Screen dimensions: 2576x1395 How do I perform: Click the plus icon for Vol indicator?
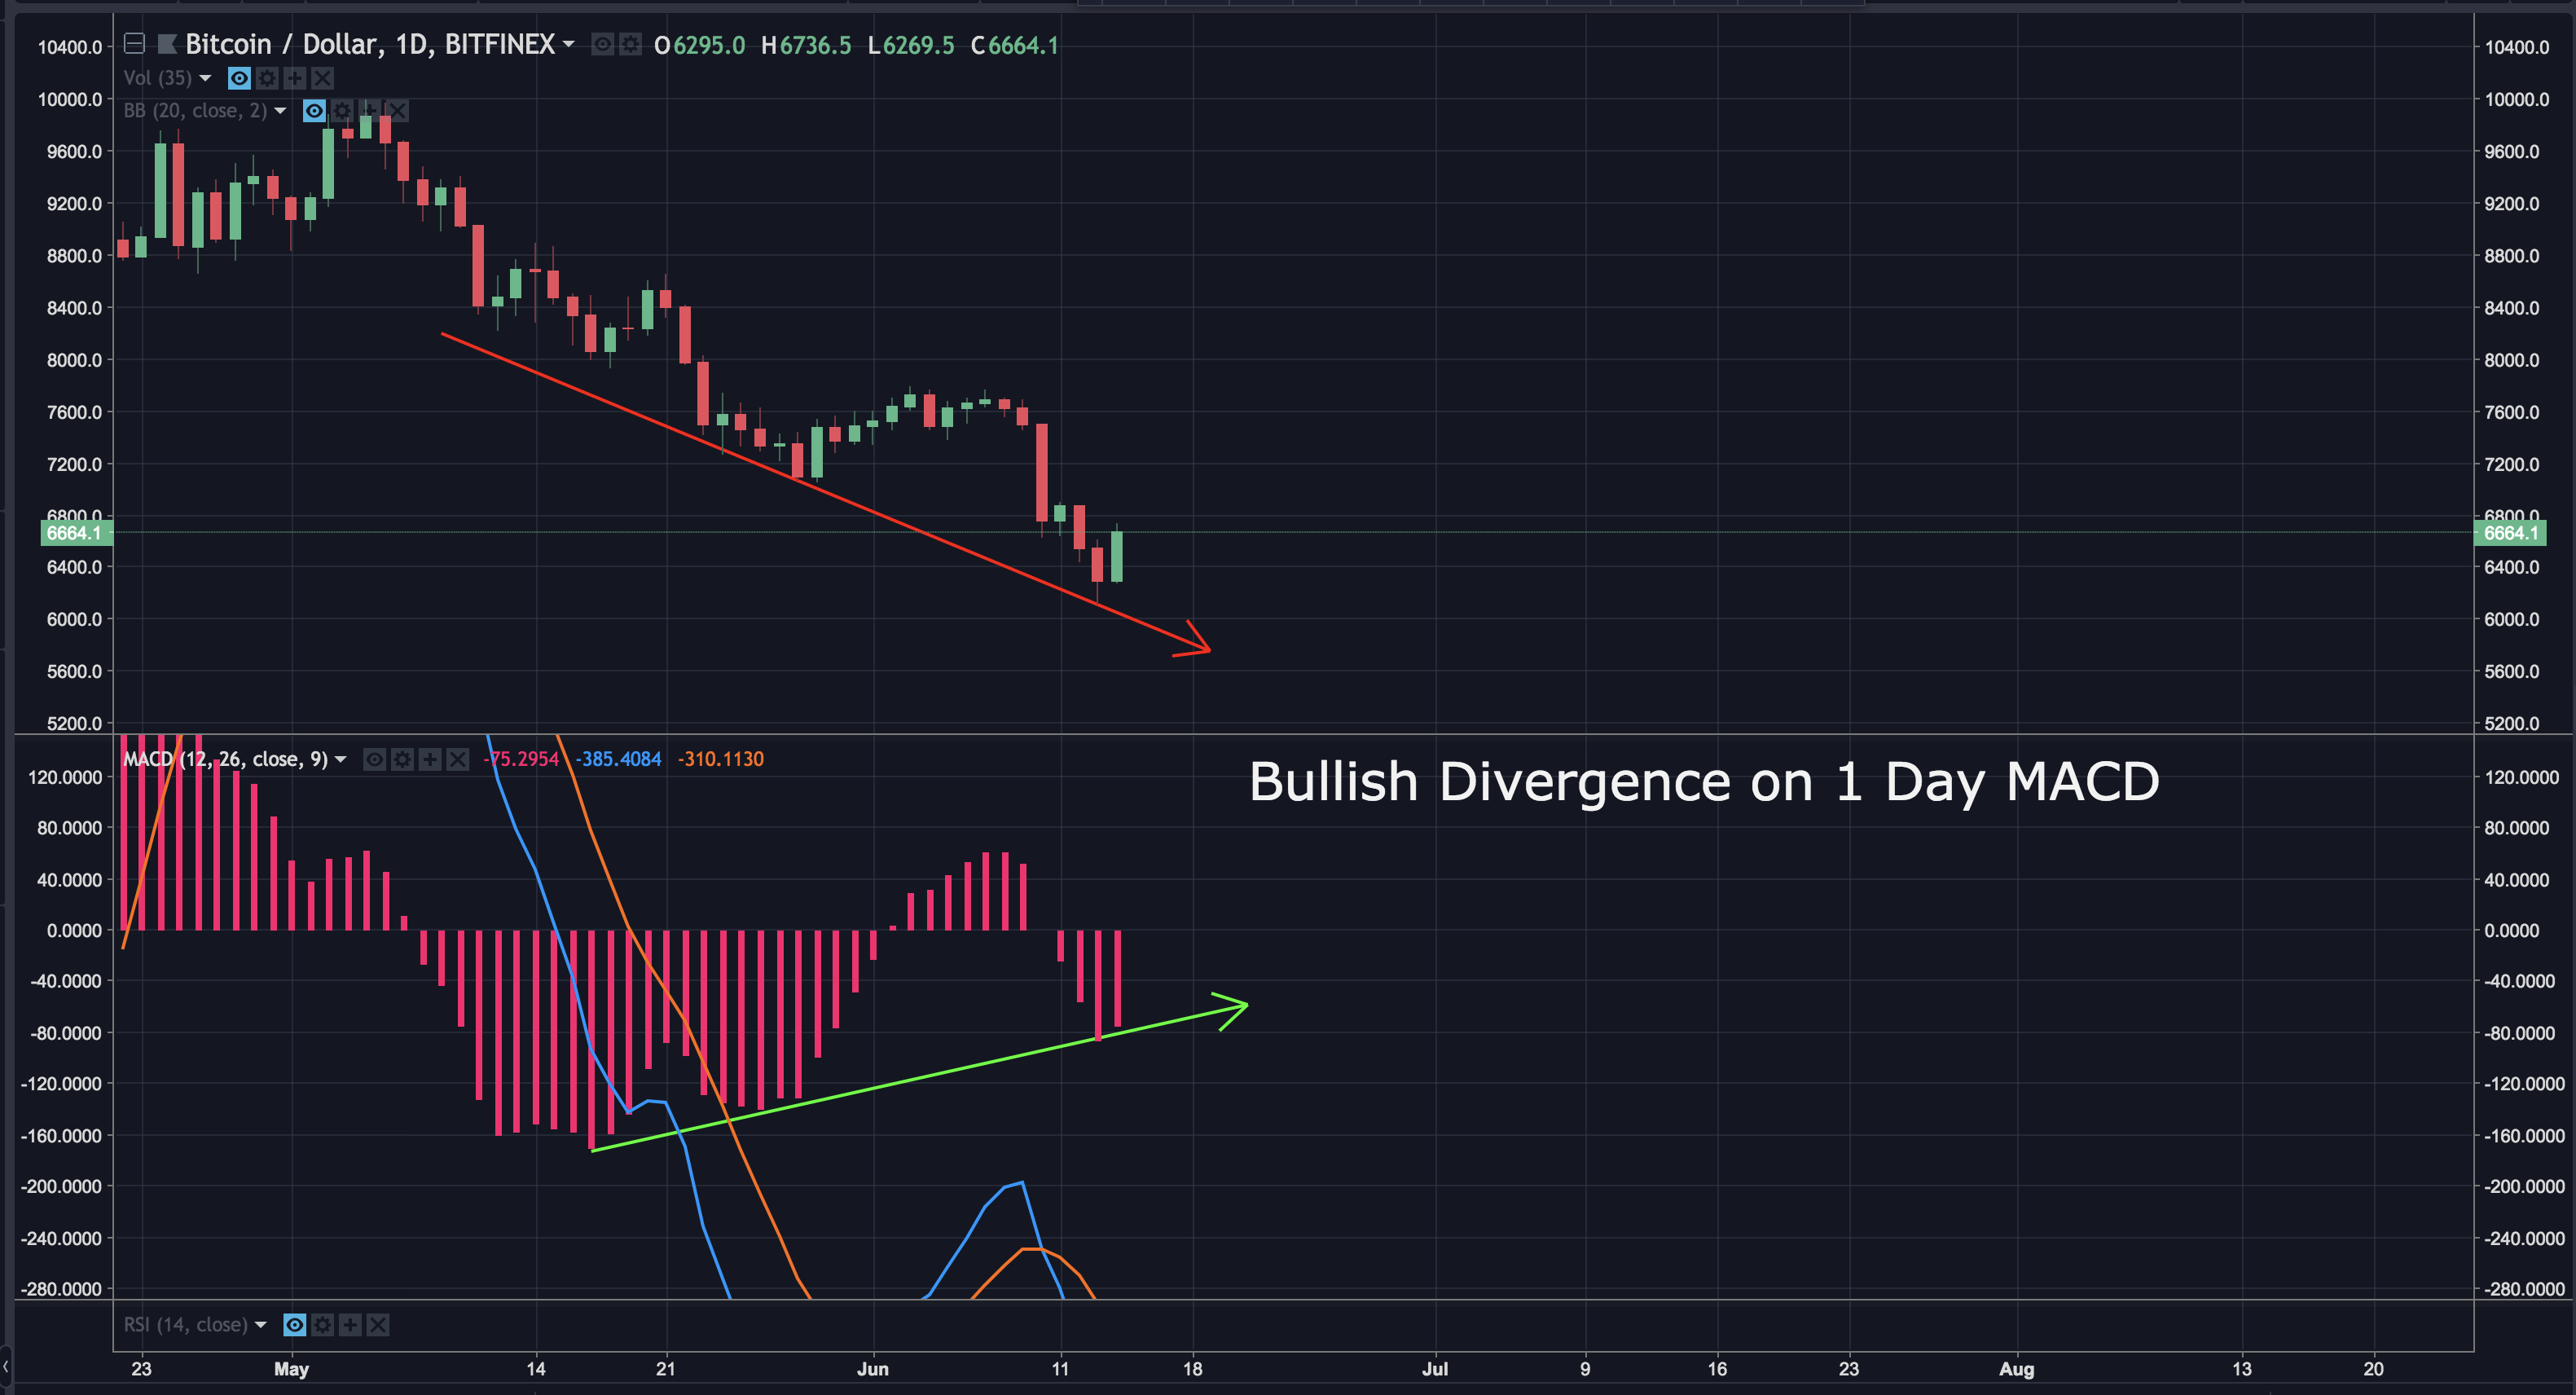pos(295,78)
